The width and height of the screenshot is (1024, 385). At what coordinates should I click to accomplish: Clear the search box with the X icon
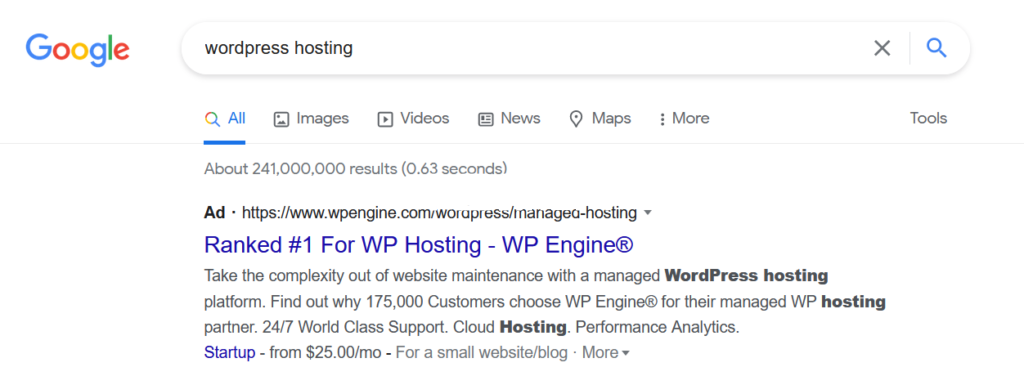point(882,48)
